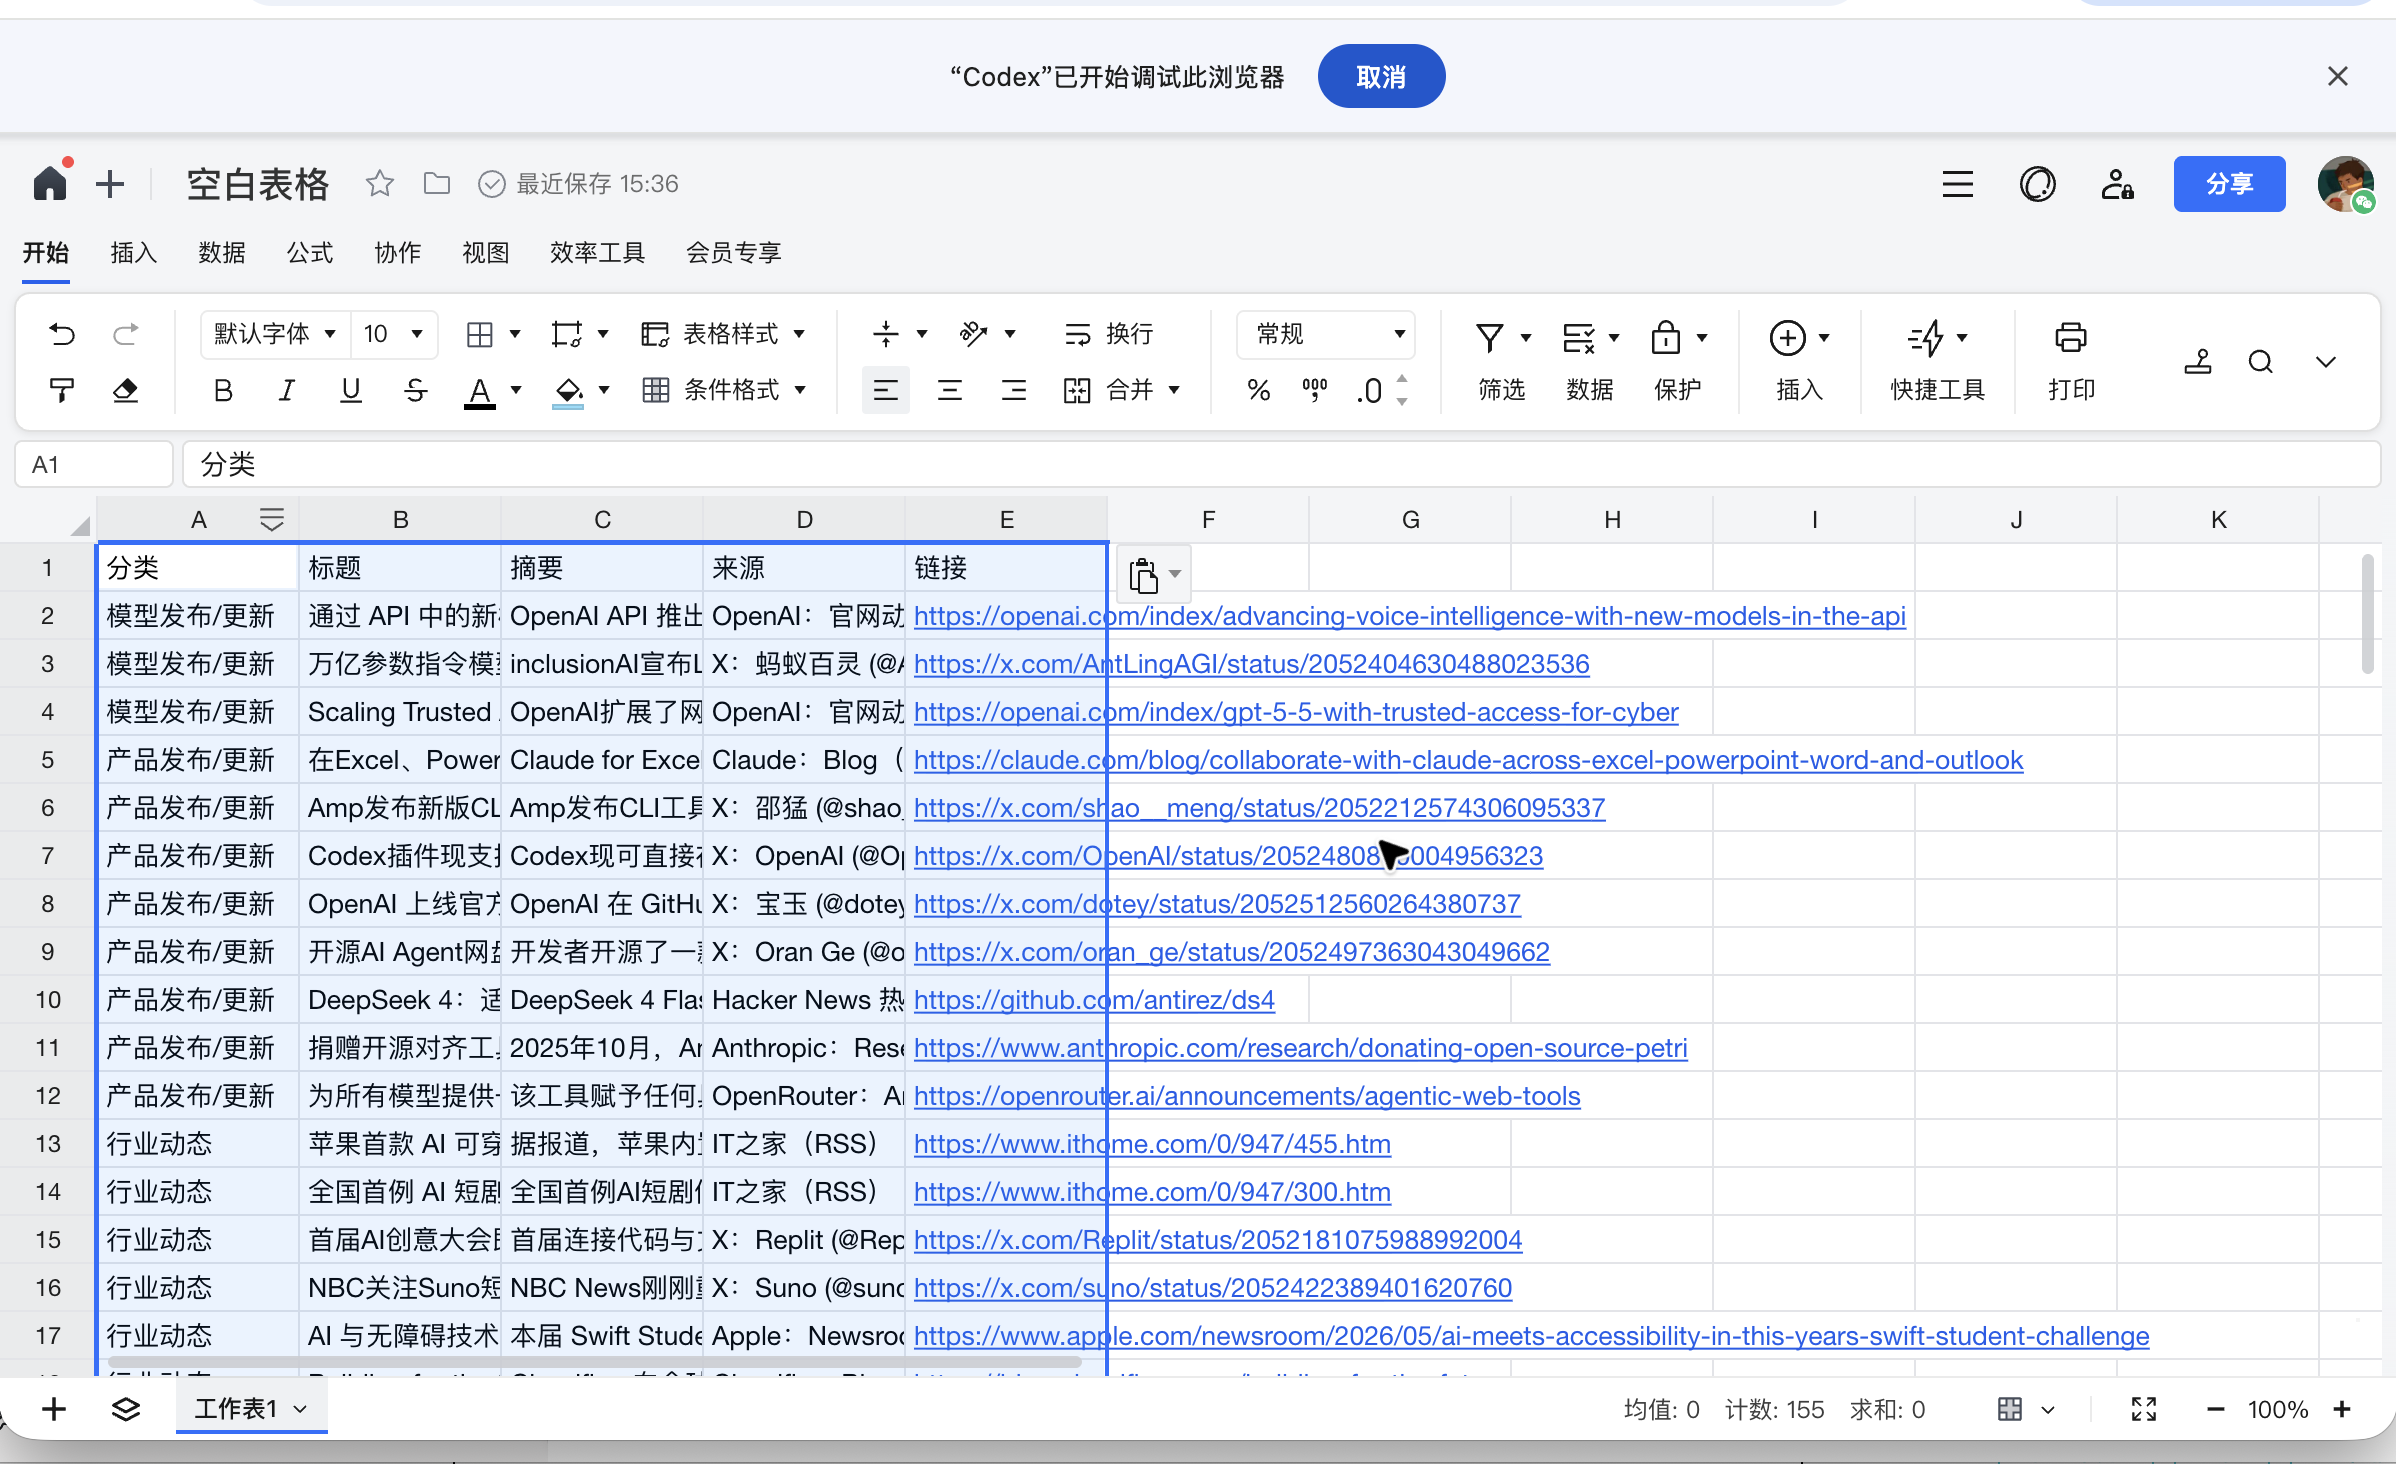Click the 保护 lock icon

click(1666, 339)
